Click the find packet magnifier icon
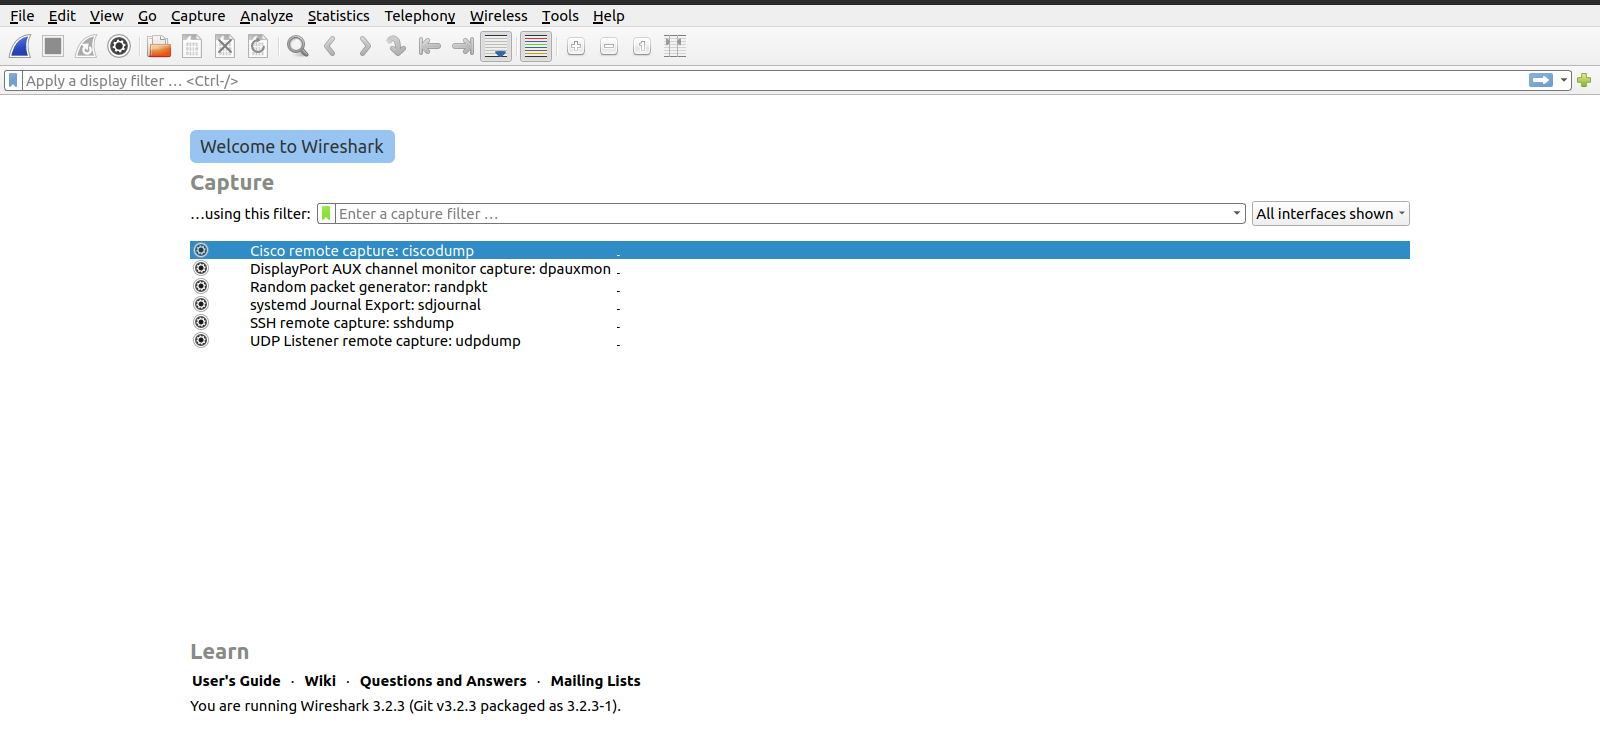 click(297, 46)
